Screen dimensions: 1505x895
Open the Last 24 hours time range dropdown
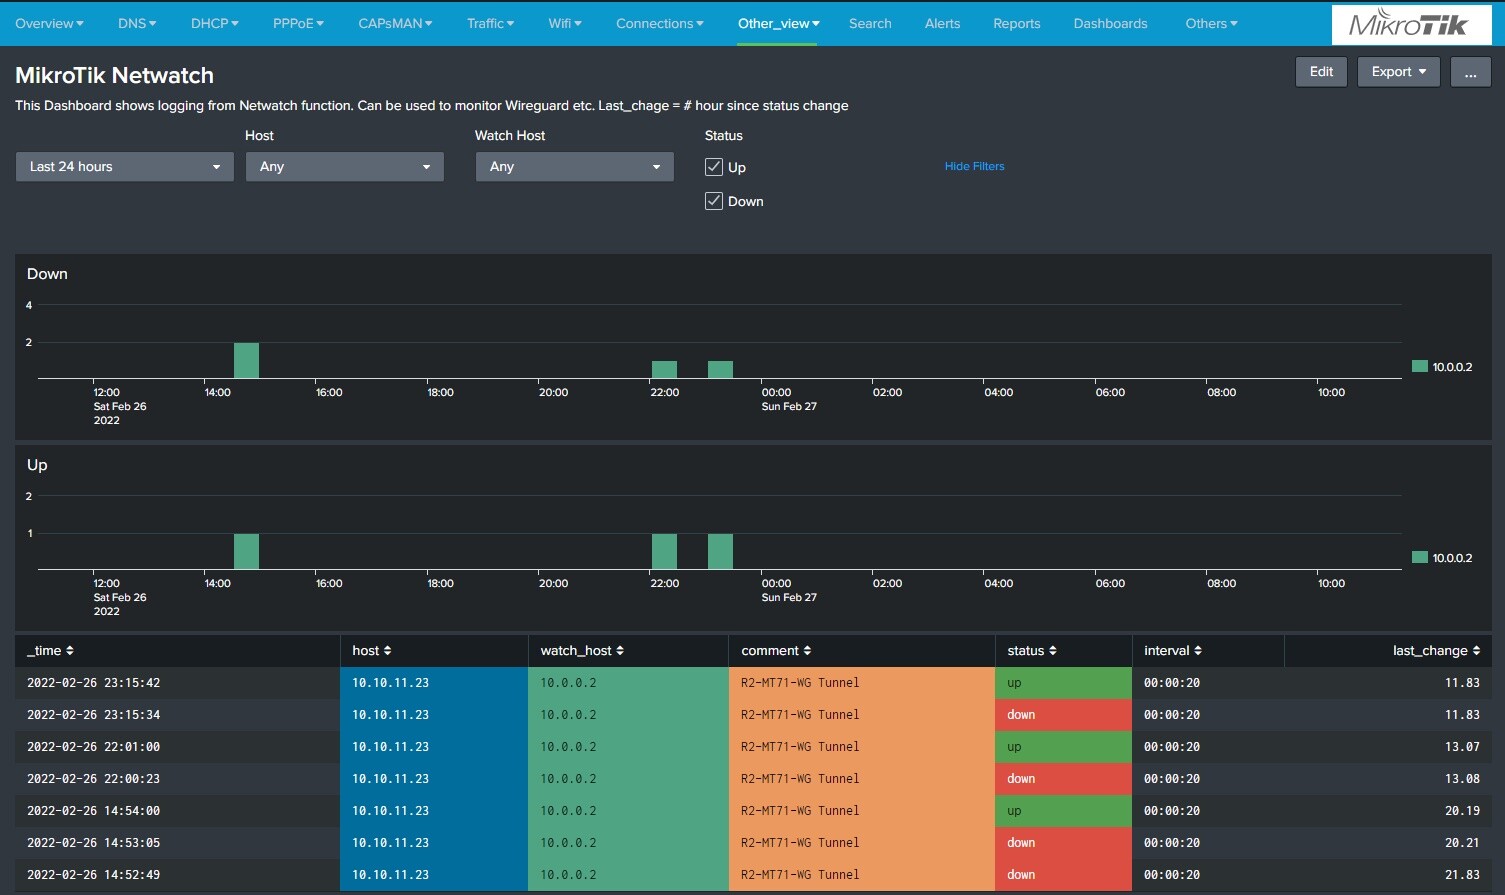tap(125, 167)
